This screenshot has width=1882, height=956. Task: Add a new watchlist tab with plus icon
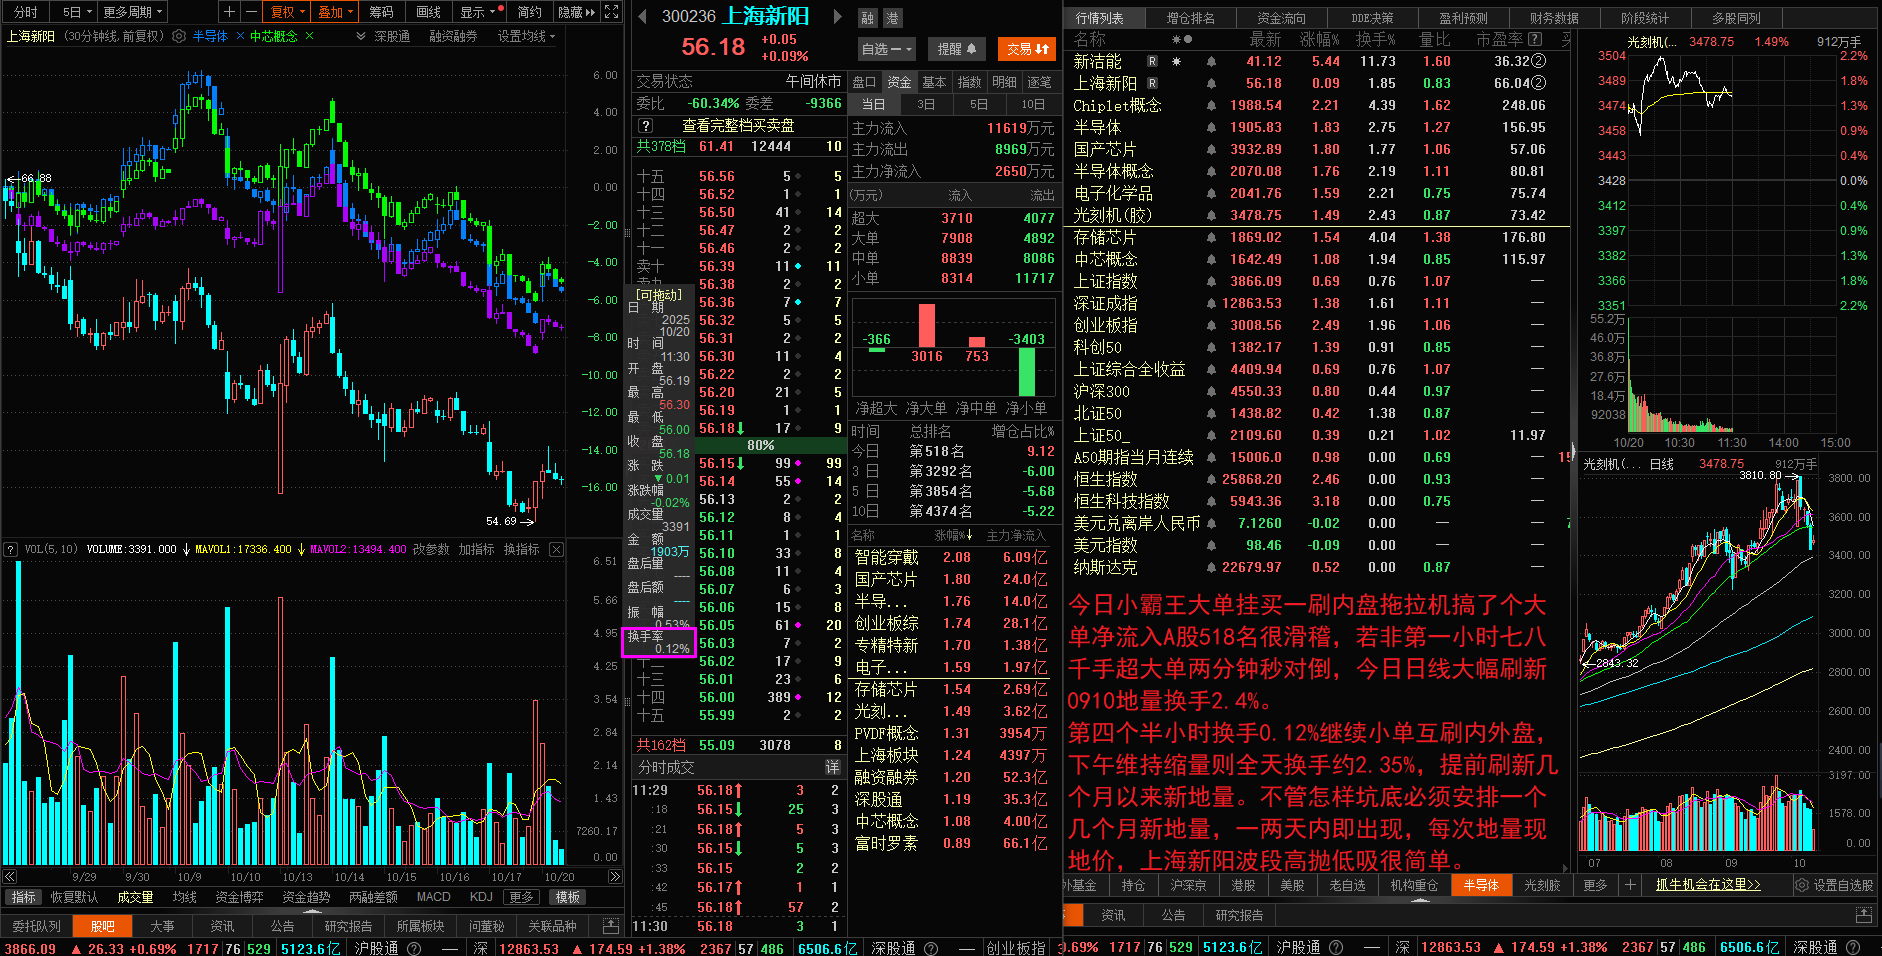1630,885
